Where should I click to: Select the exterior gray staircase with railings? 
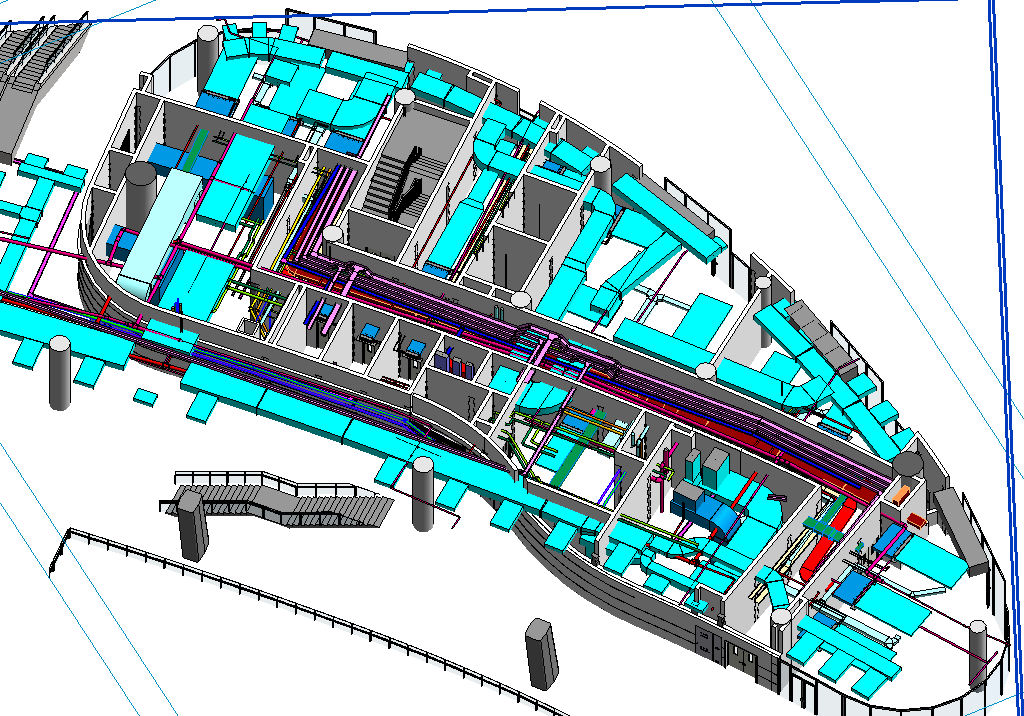[278, 498]
